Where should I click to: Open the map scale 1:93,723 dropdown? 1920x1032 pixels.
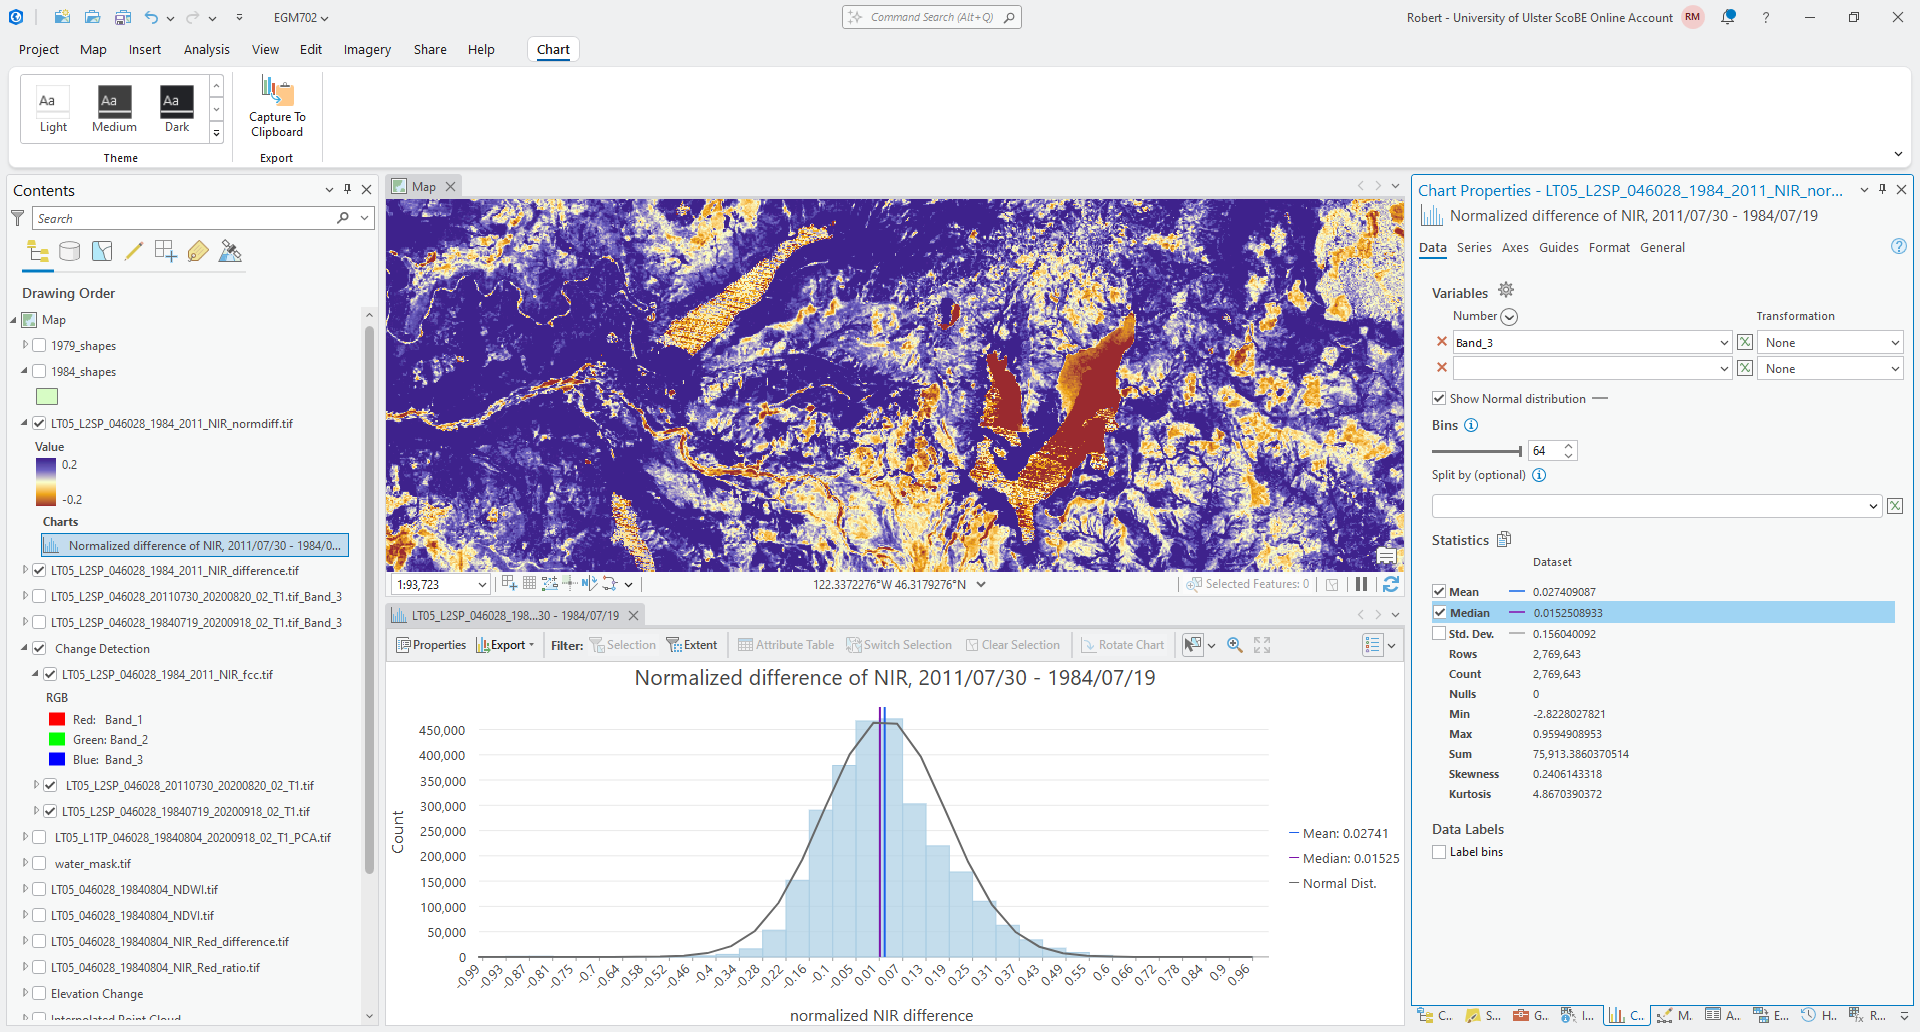coord(482,585)
